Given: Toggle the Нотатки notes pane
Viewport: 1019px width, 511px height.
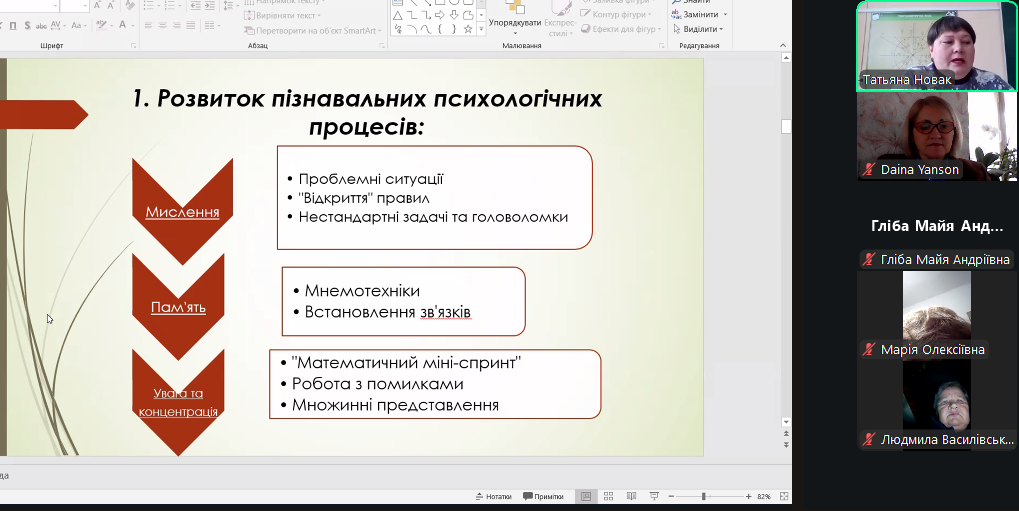Looking at the screenshot, I should (492, 496).
